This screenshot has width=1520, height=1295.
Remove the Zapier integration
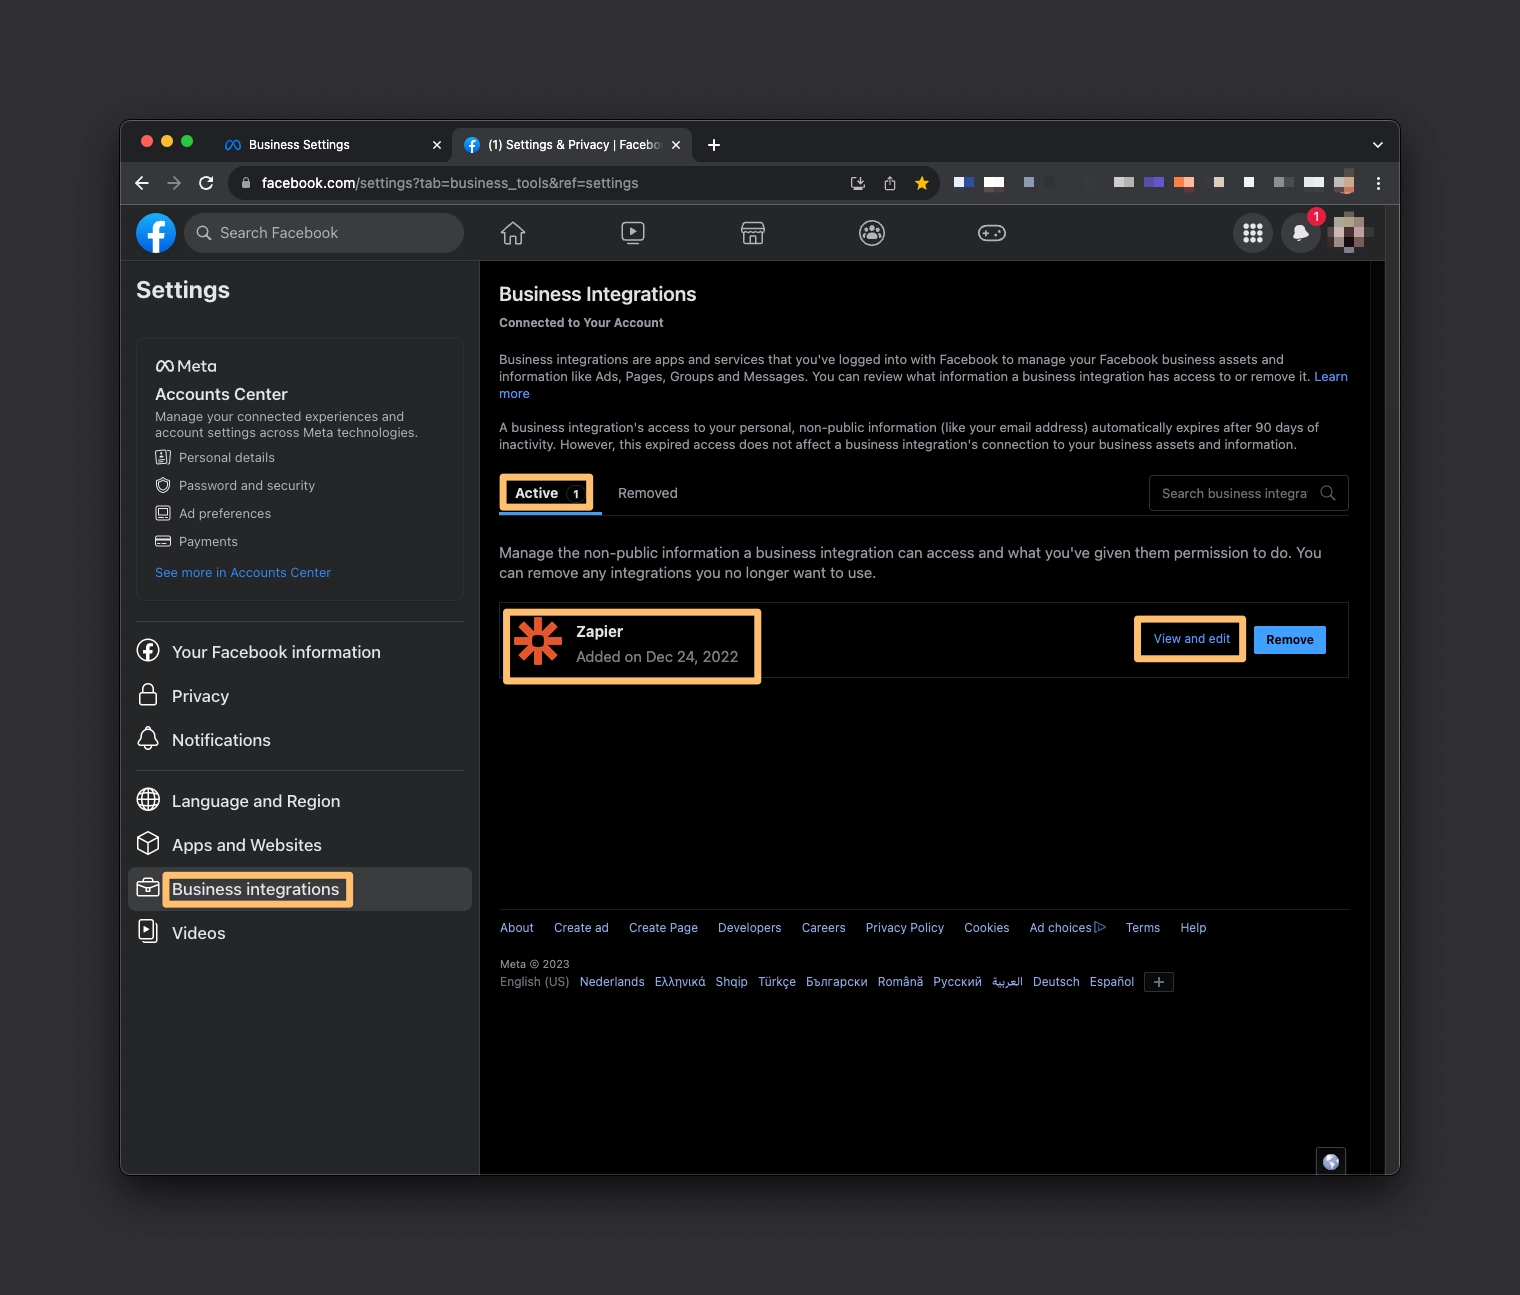click(x=1290, y=640)
